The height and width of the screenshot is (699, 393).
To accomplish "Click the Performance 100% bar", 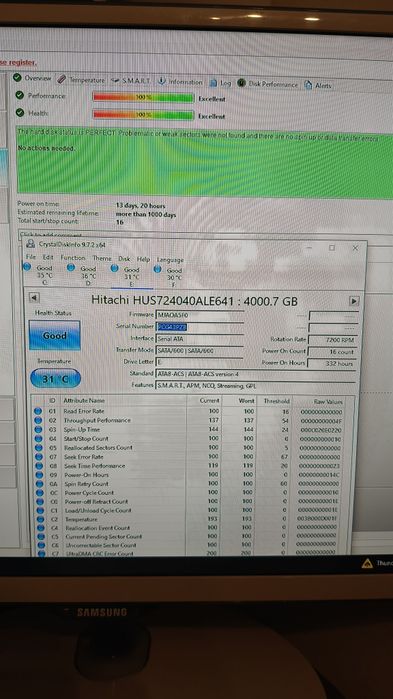I will click(x=143, y=98).
